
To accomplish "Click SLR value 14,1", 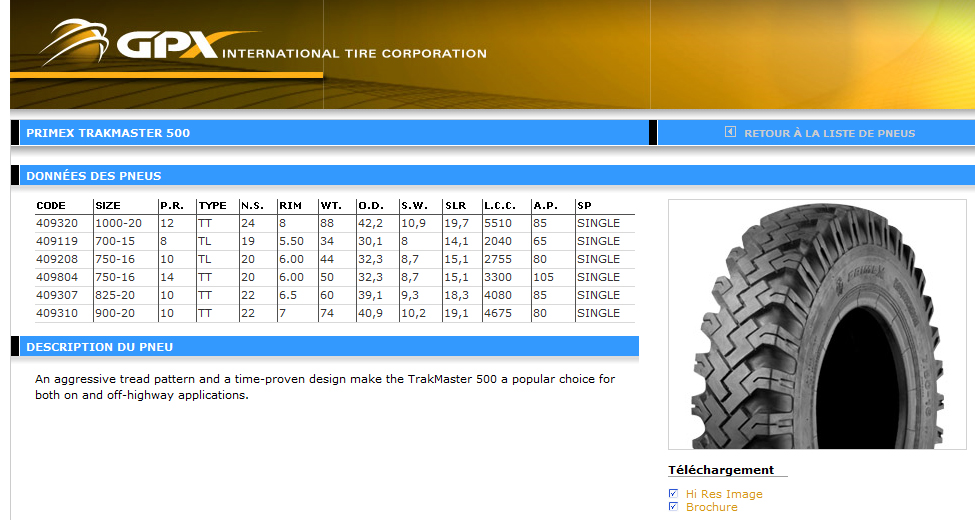I will click(x=456, y=241).
